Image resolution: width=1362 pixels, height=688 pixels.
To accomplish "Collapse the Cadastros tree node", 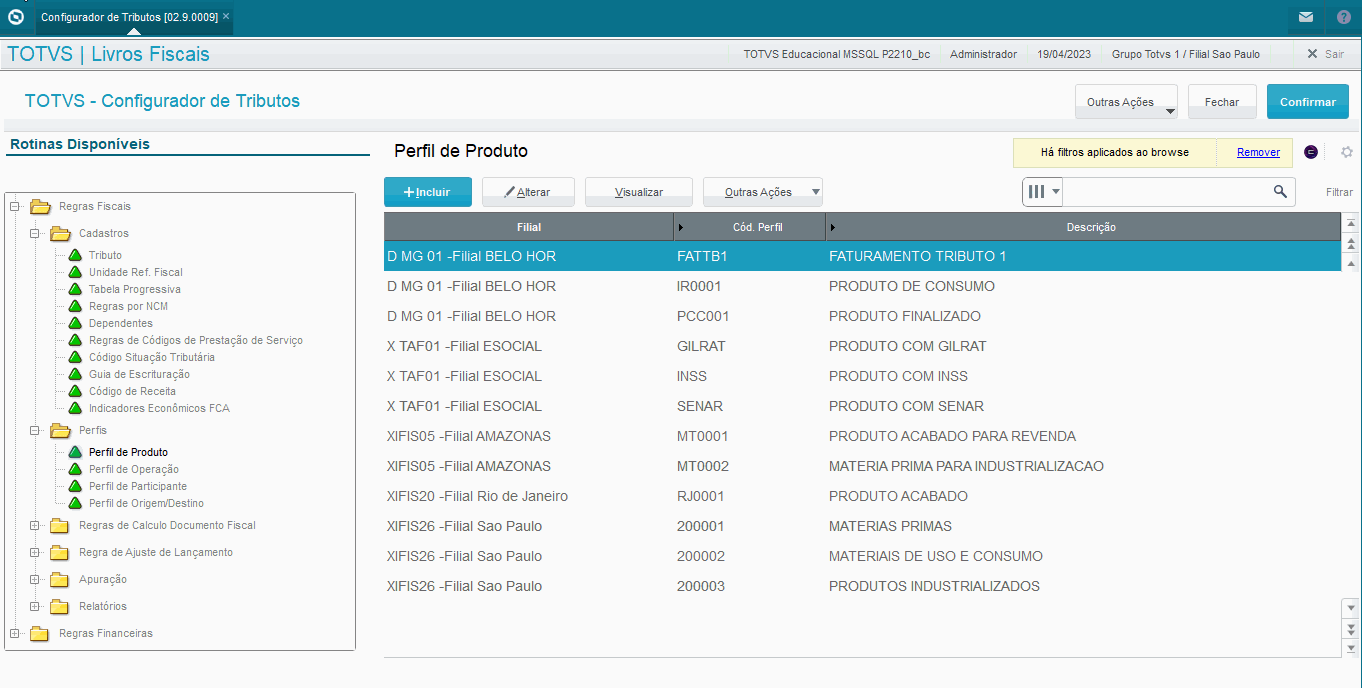I will pos(35,234).
